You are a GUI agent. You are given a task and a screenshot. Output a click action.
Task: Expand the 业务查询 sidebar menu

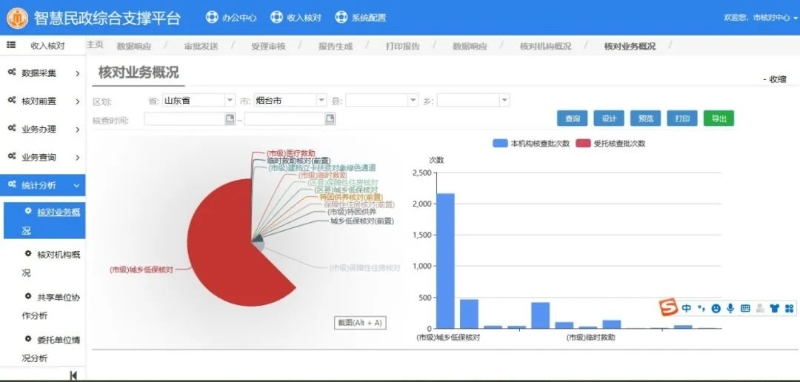pyautogui.click(x=43, y=158)
